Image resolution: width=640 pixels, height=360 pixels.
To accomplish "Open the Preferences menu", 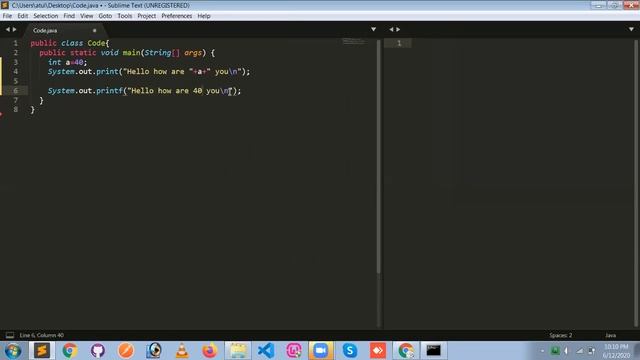I will point(176,16).
